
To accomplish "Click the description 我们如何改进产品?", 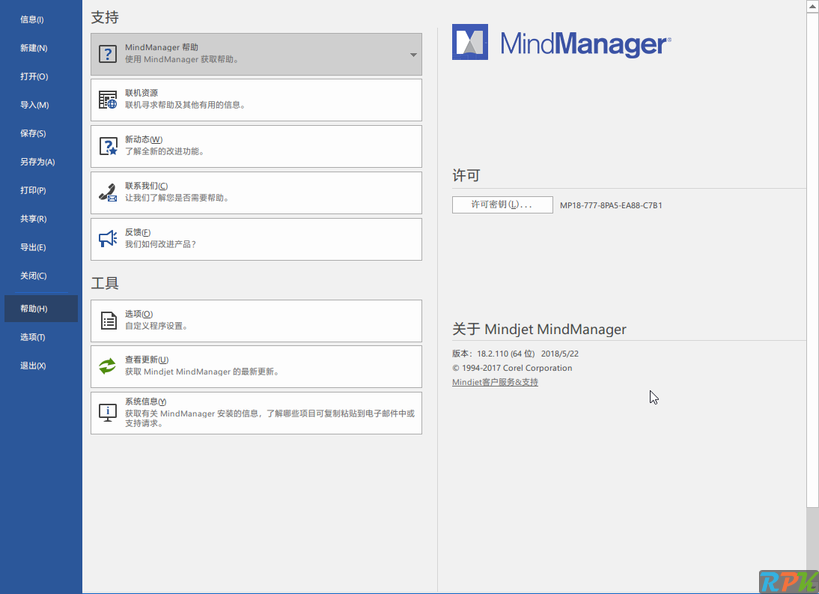I will 160,244.
